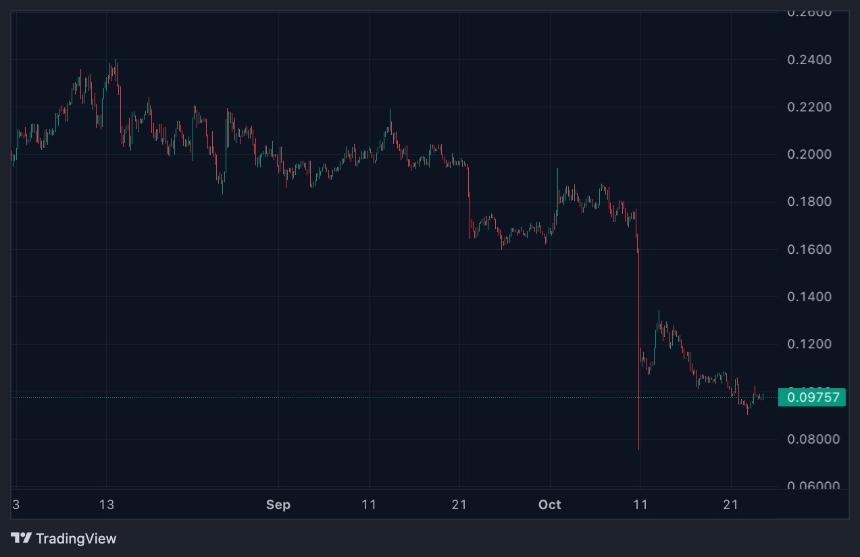
Task: Select the 0.1200 price axis label
Action: click(x=809, y=344)
